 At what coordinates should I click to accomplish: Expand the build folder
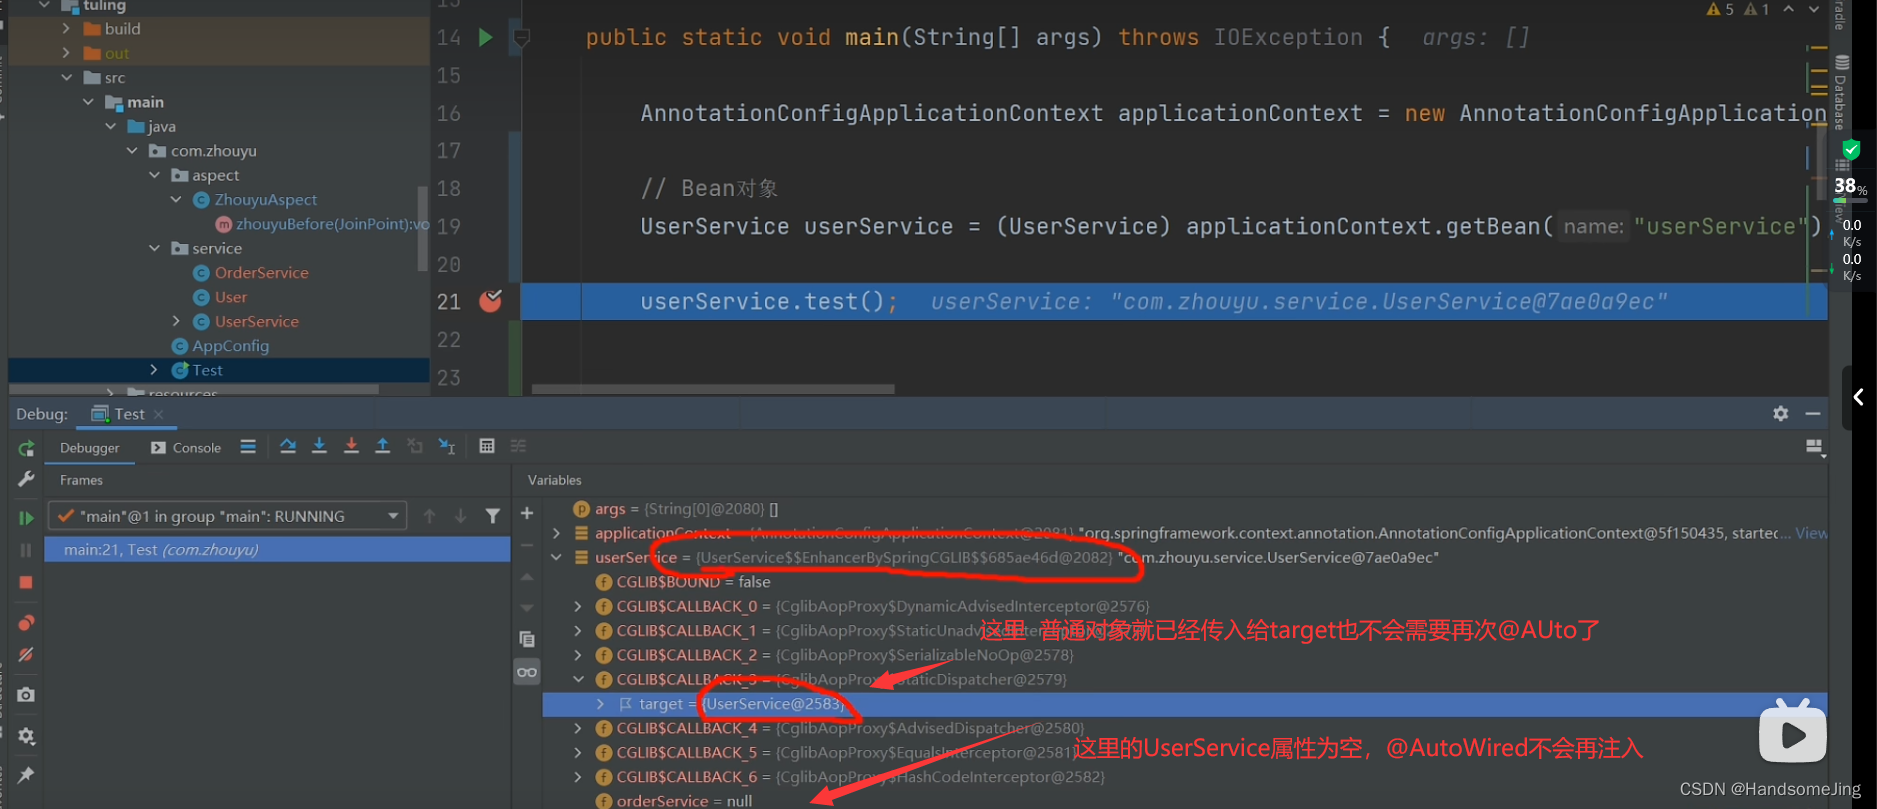tap(66, 29)
